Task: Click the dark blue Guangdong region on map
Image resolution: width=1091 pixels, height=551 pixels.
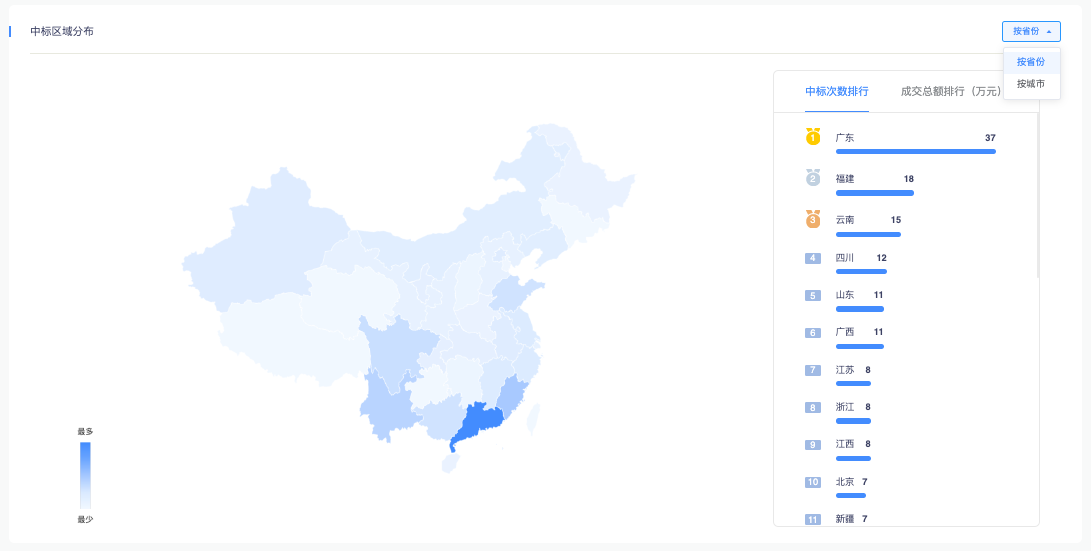Action: coord(478,422)
